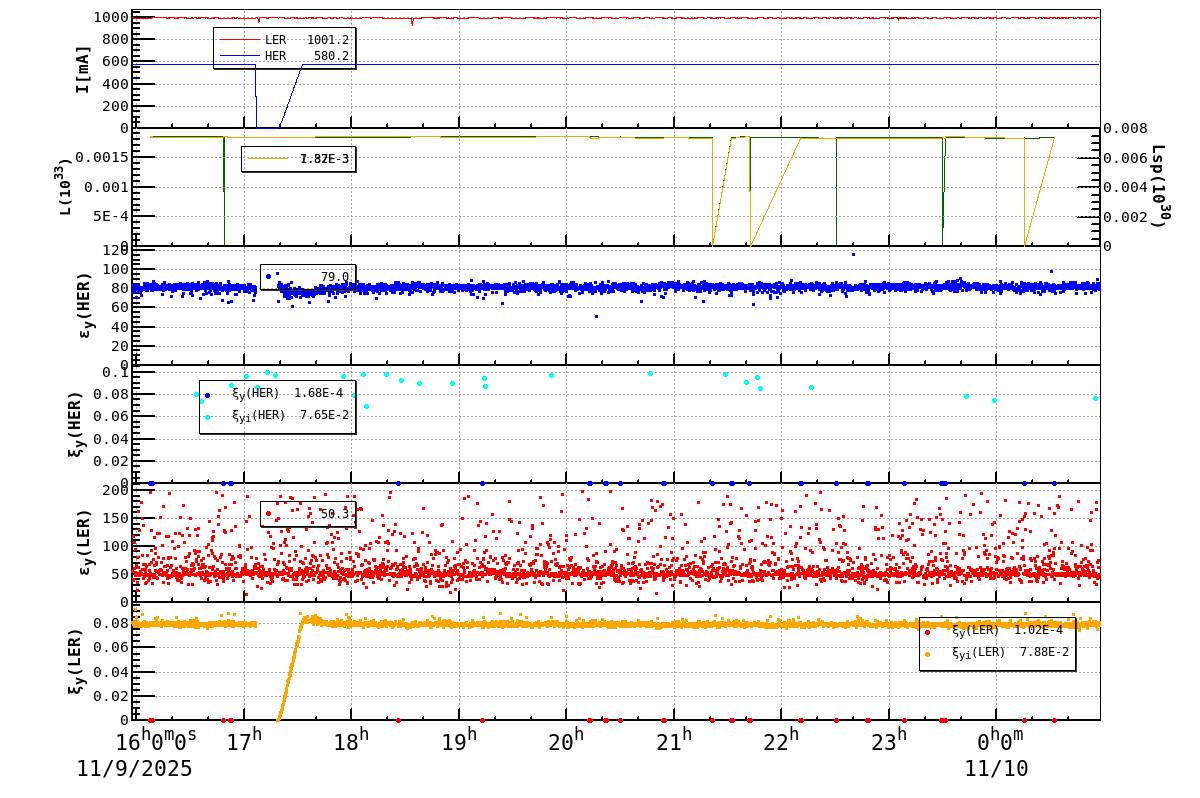This screenshot has height=798, width=1200.
Task: Click the εy(LER) axis title
Action: coord(84,542)
